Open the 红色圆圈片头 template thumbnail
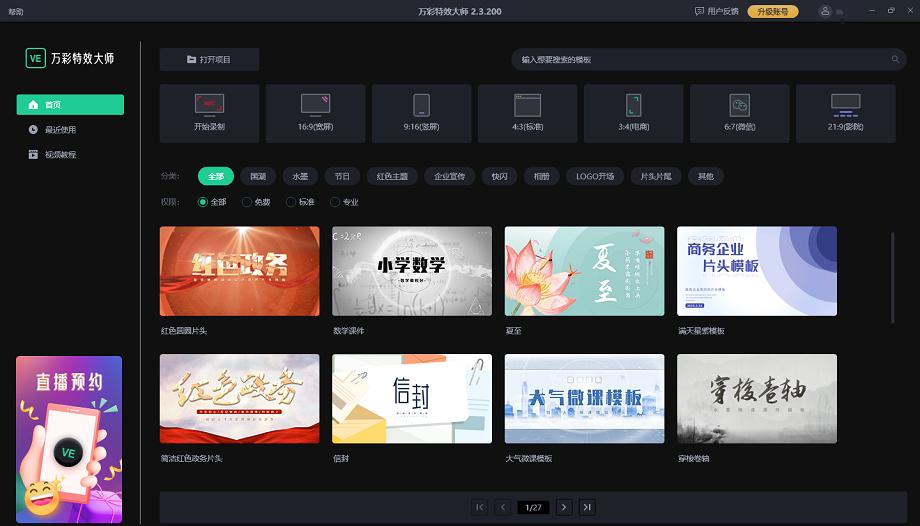Viewport: 920px width, 526px height. [240, 271]
